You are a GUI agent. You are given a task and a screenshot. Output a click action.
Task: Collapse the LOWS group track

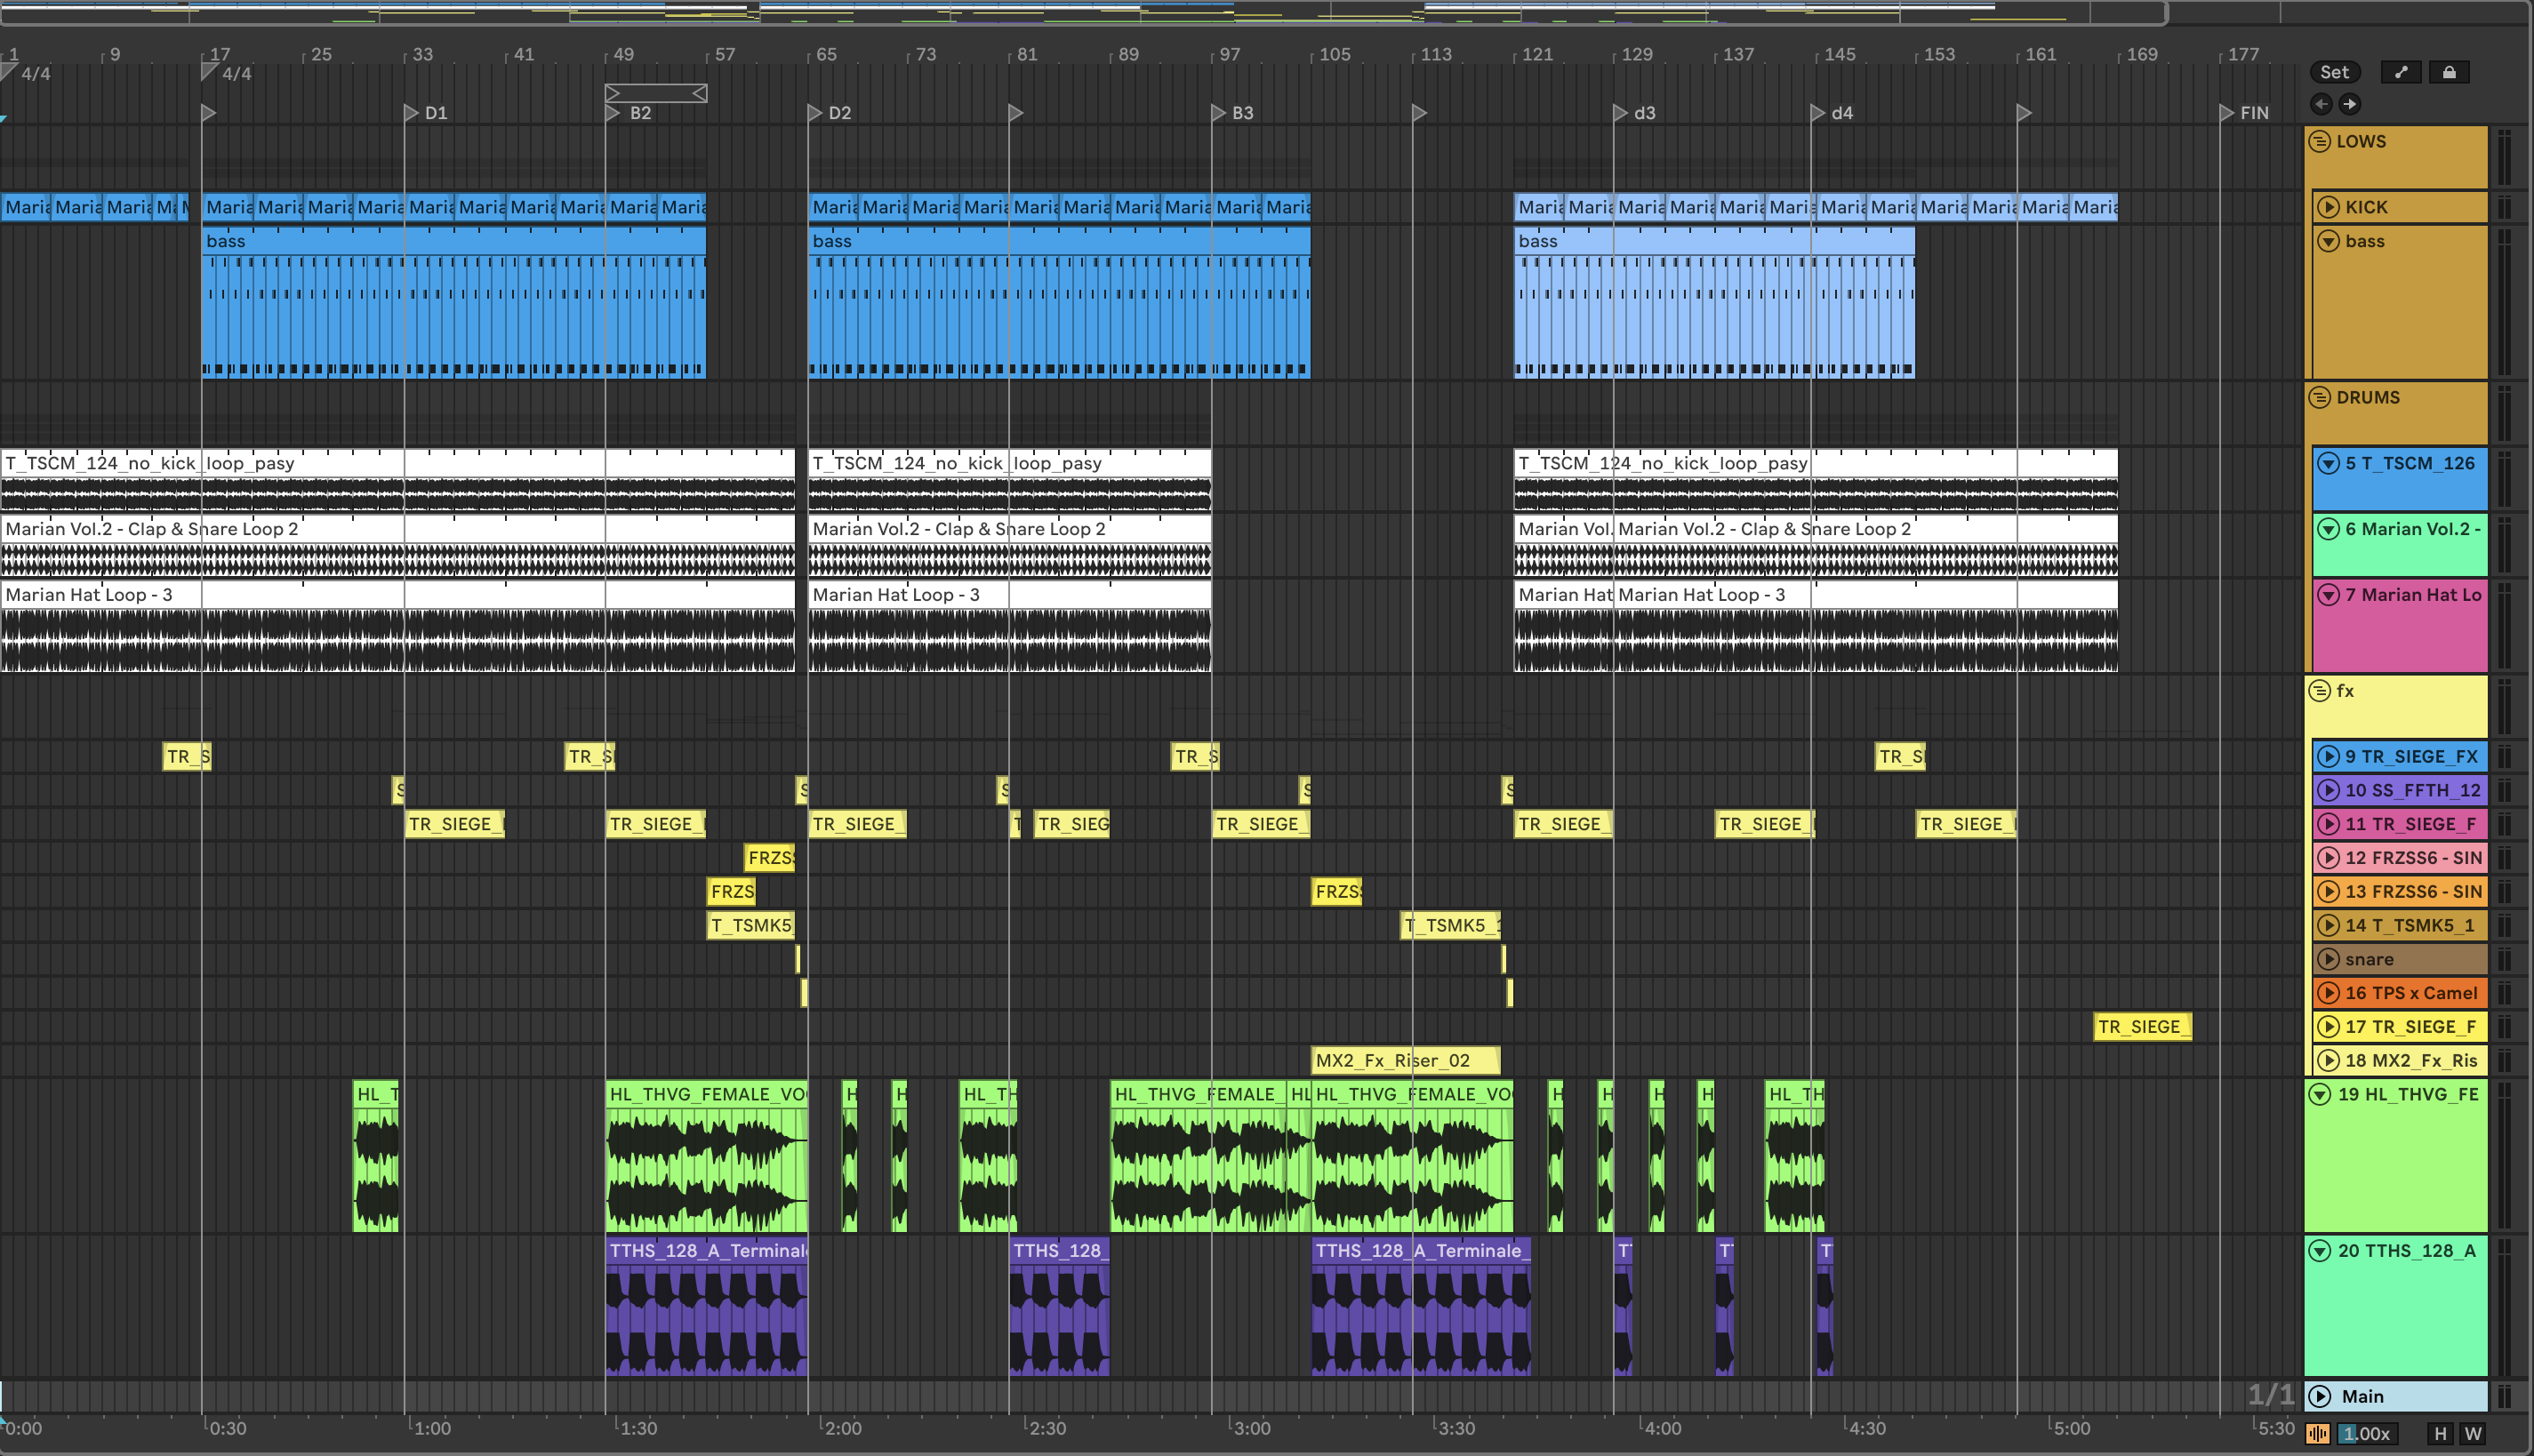(x=2320, y=141)
